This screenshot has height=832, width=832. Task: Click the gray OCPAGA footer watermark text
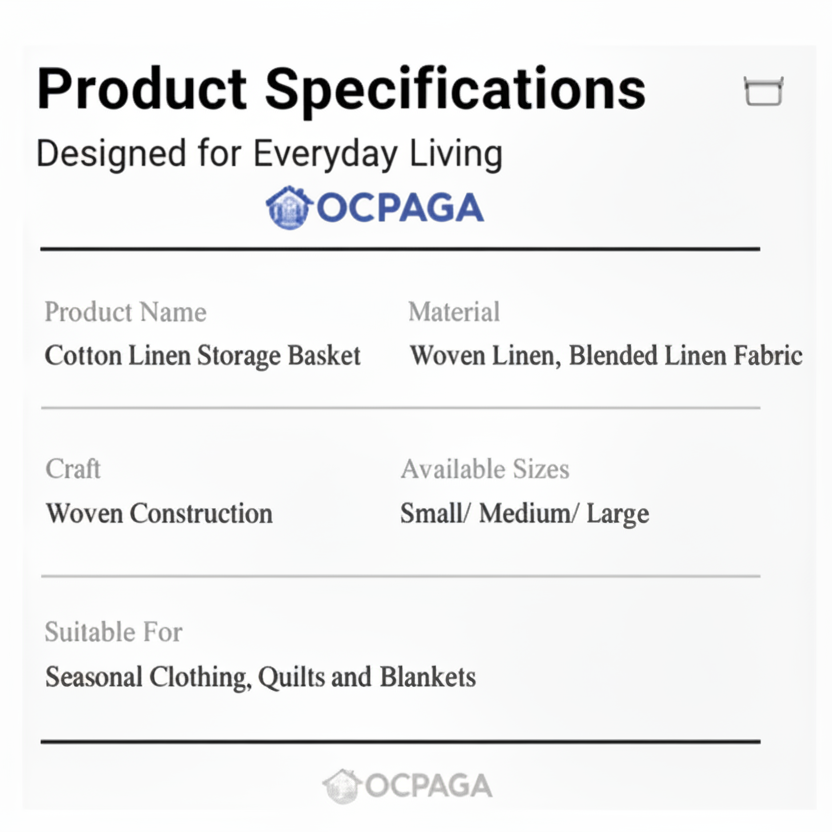coord(428,786)
